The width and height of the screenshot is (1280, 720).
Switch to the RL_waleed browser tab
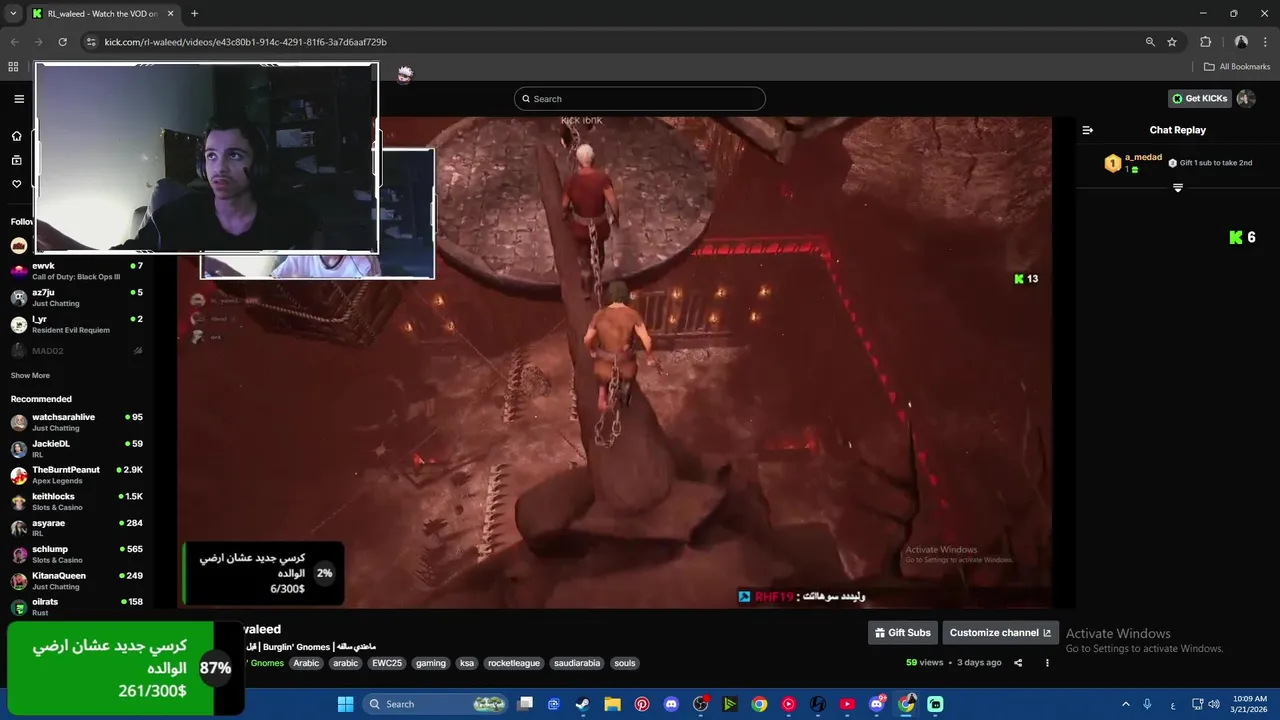click(x=103, y=14)
